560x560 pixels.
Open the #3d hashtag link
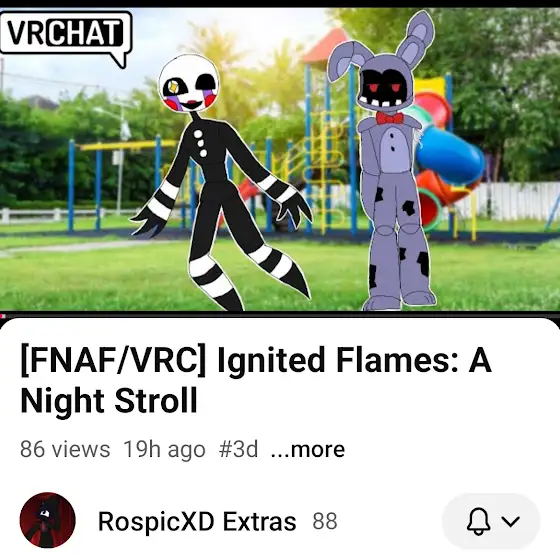(238, 449)
